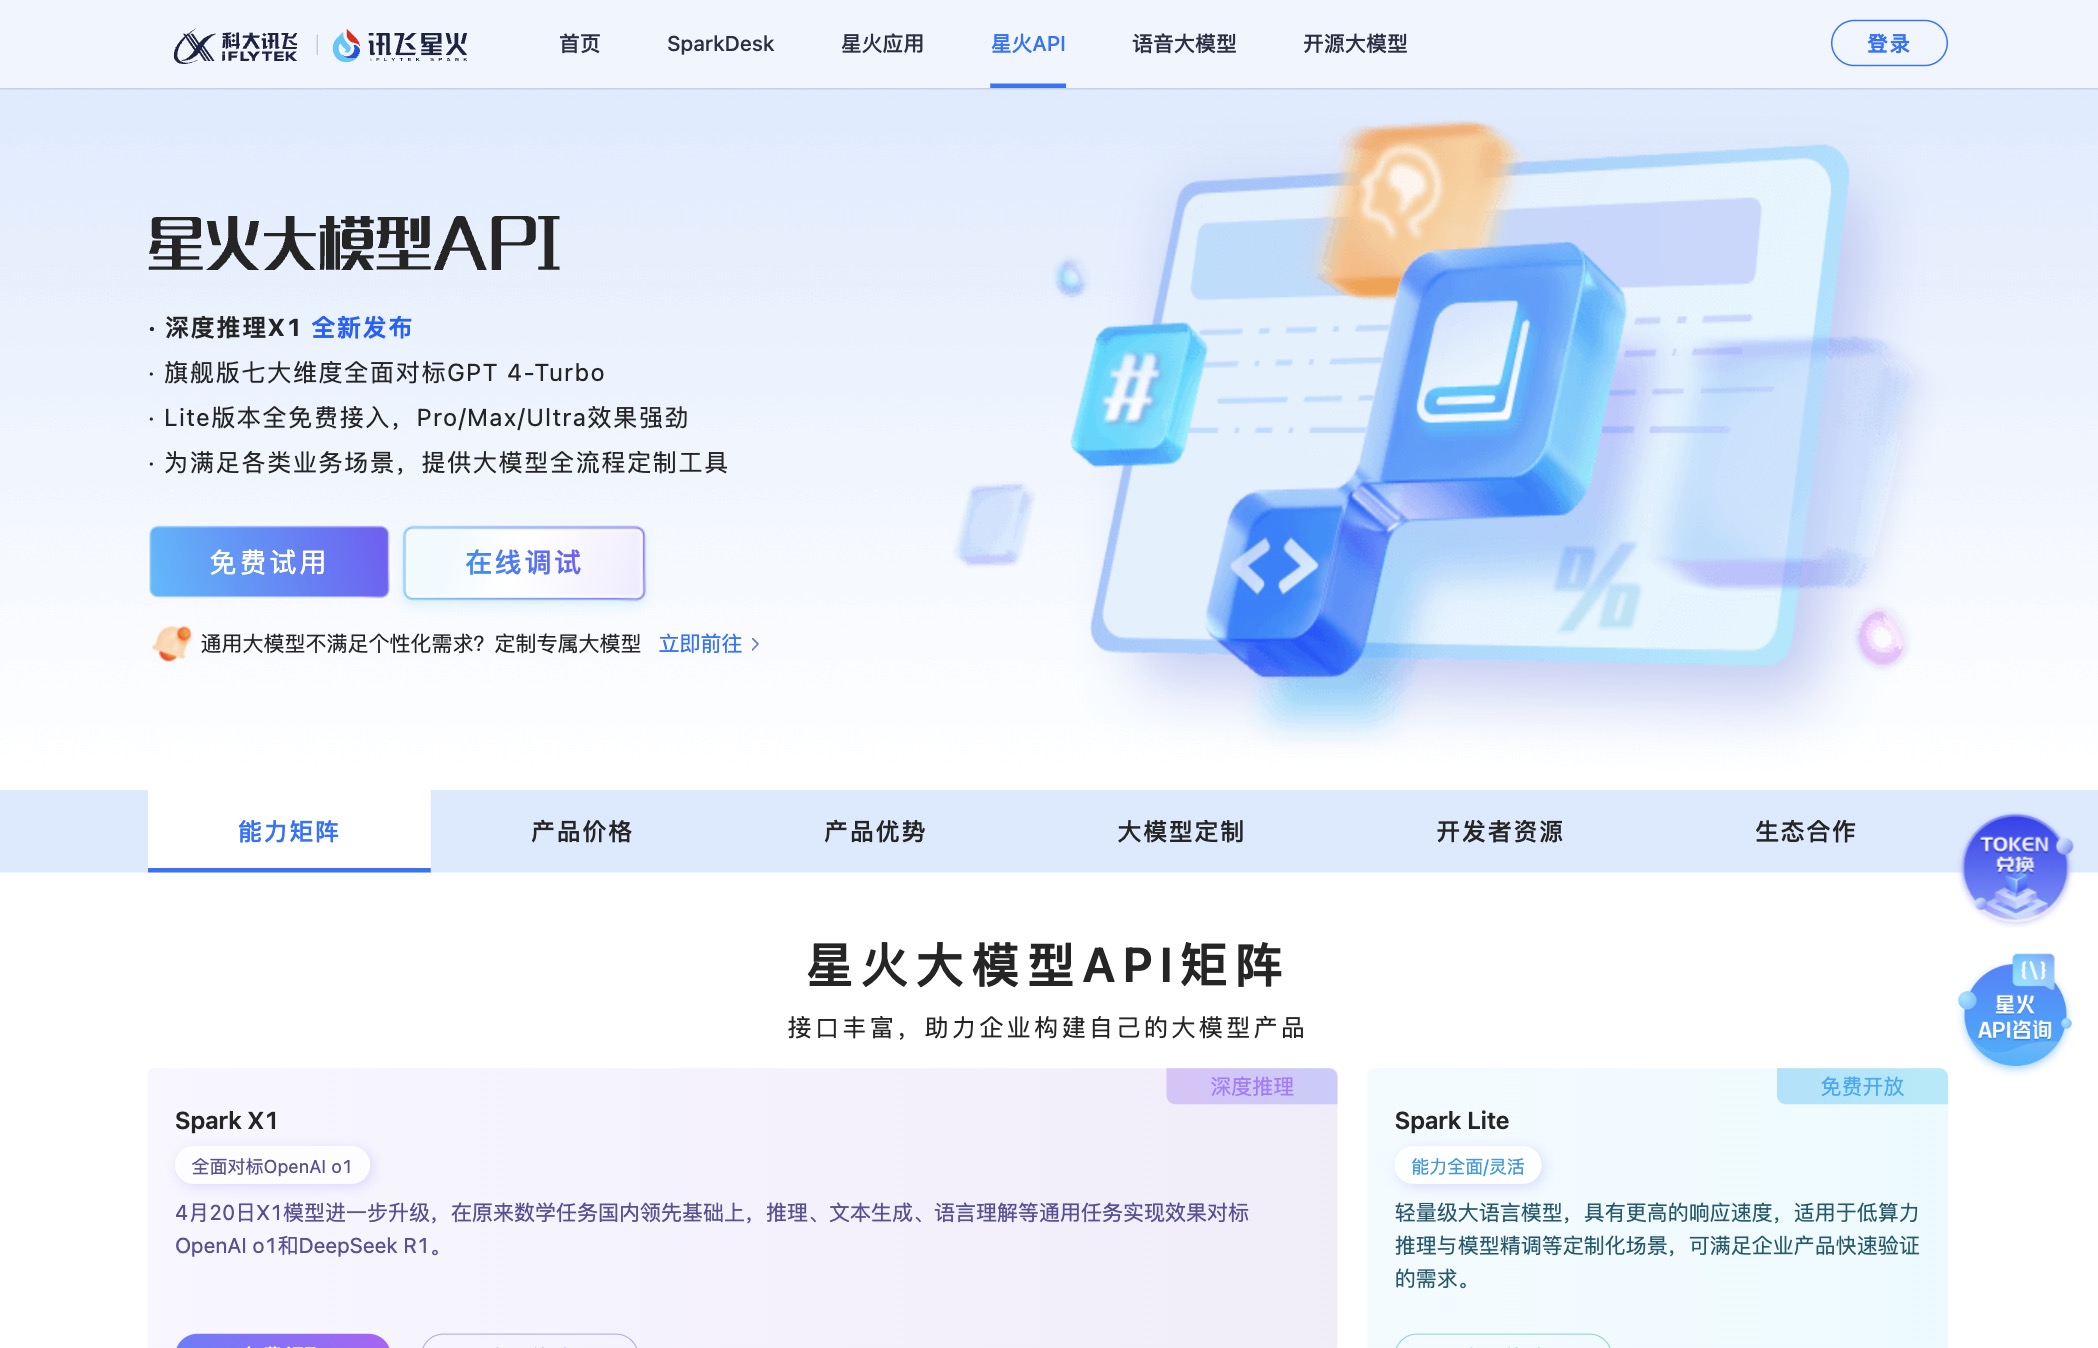Click the 登录 login button

[x=1888, y=43]
